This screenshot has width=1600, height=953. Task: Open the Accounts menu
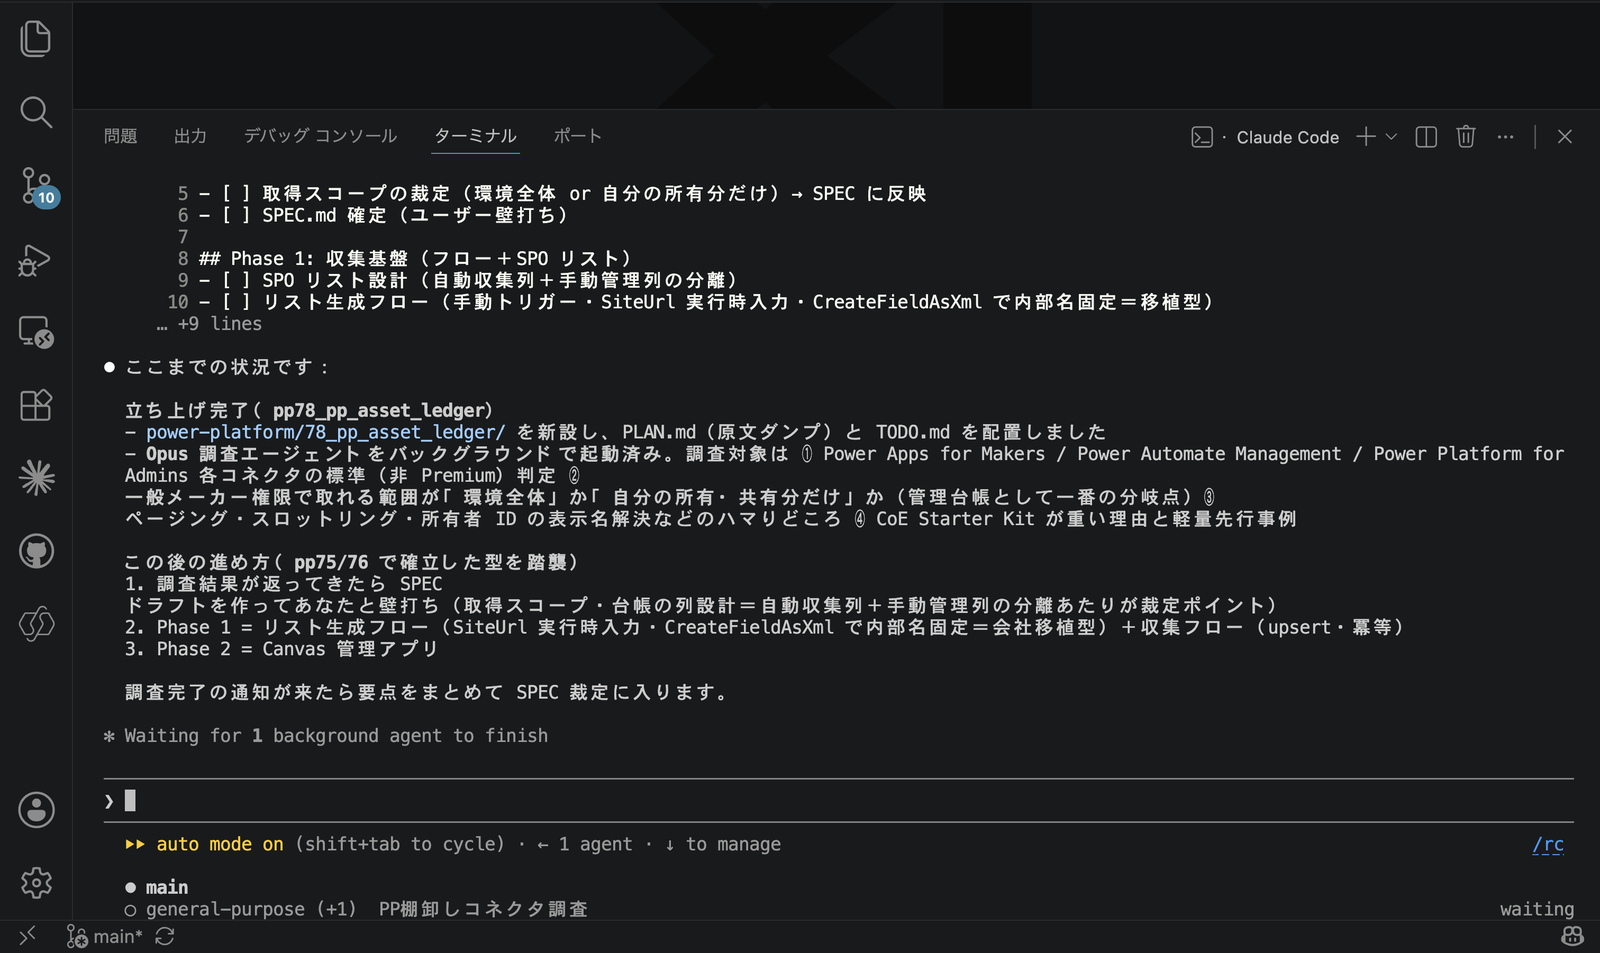pos(36,810)
